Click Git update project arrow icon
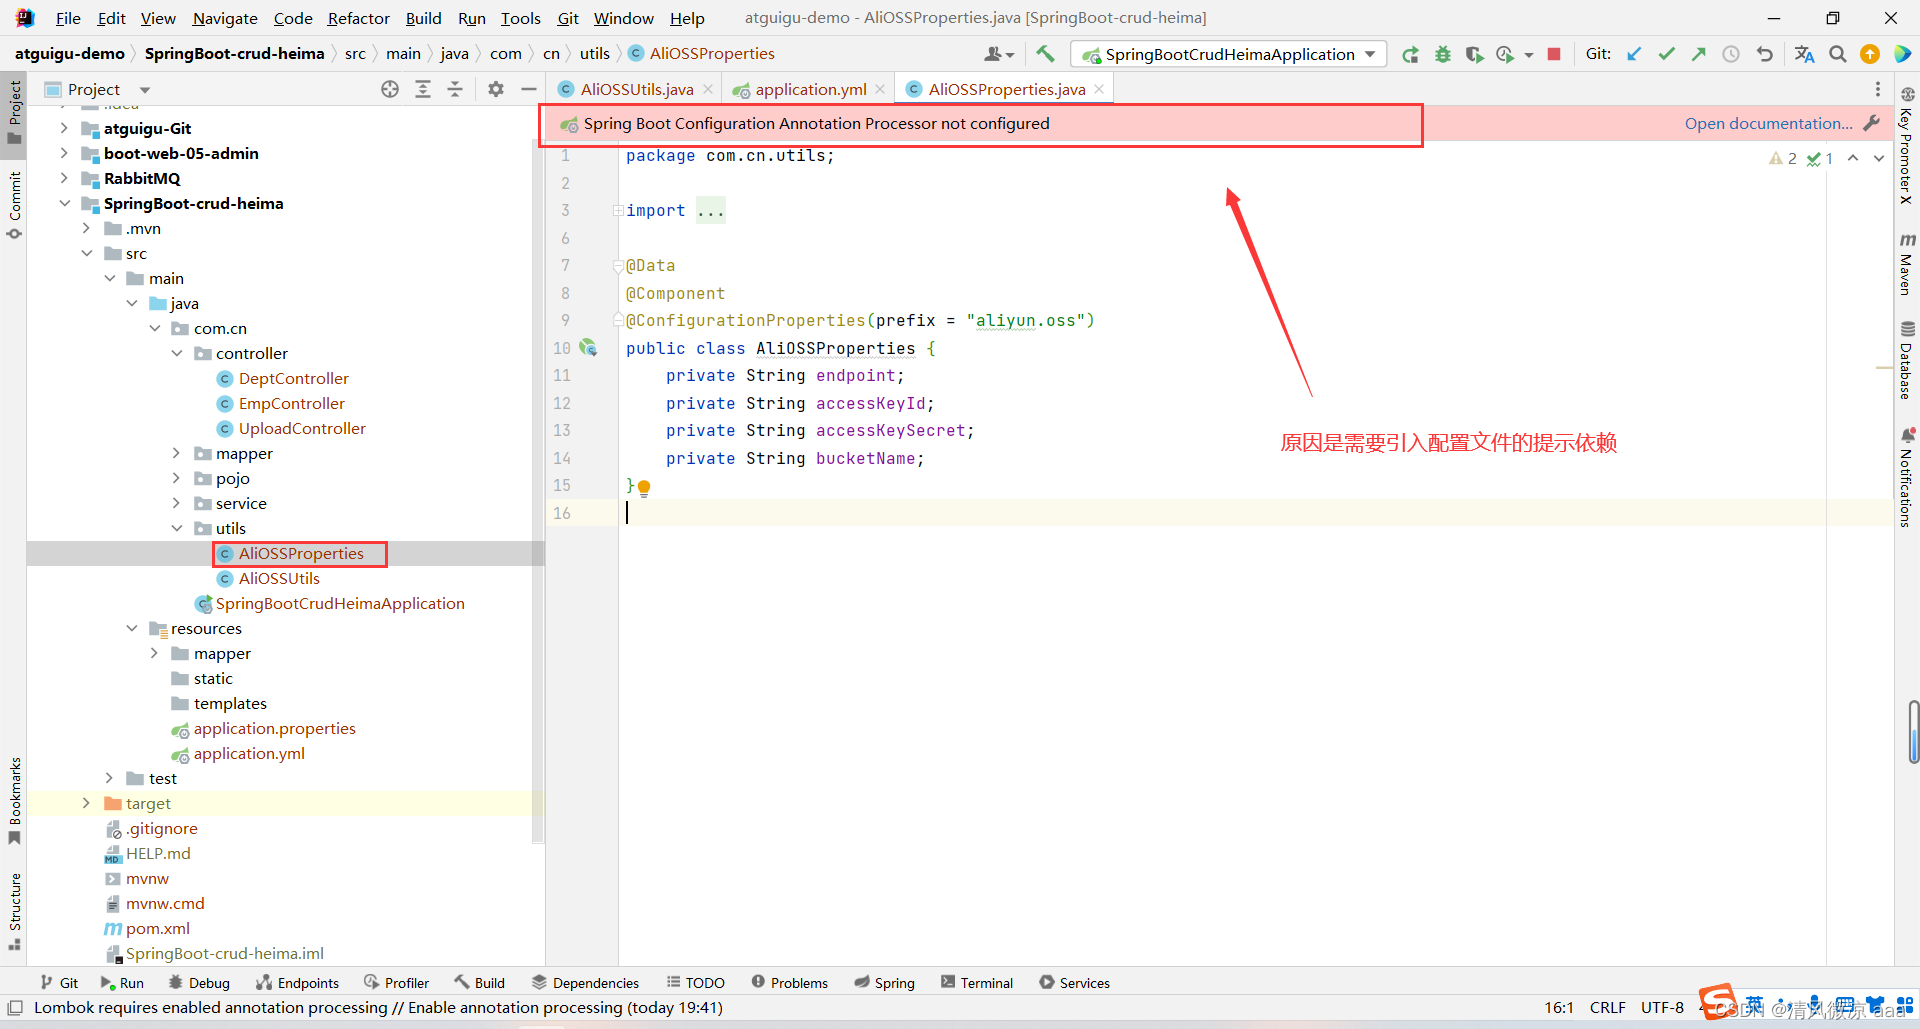The image size is (1920, 1029). 1634,54
